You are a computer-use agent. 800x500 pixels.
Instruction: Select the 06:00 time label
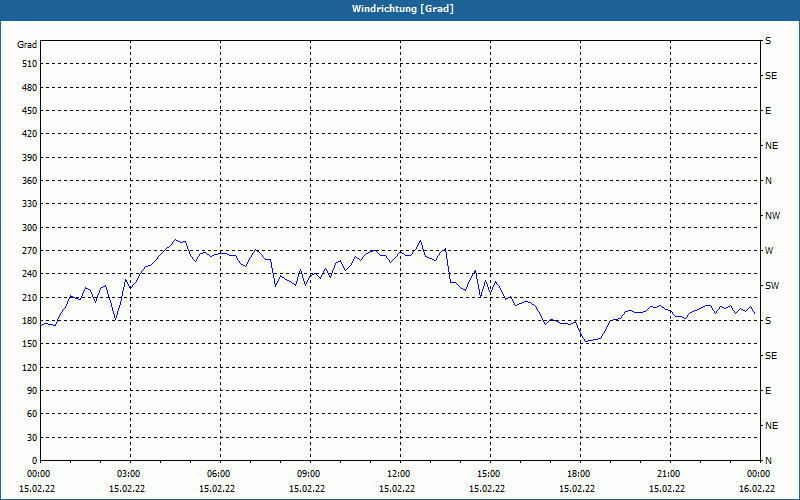[x=219, y=474]
